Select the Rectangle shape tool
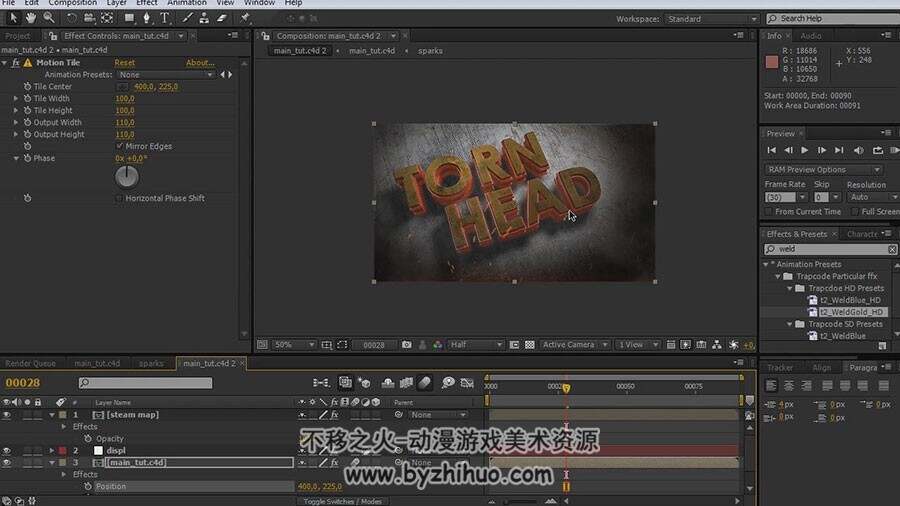Viewport: 900px width, 506px height. click(x=129, y=18)
